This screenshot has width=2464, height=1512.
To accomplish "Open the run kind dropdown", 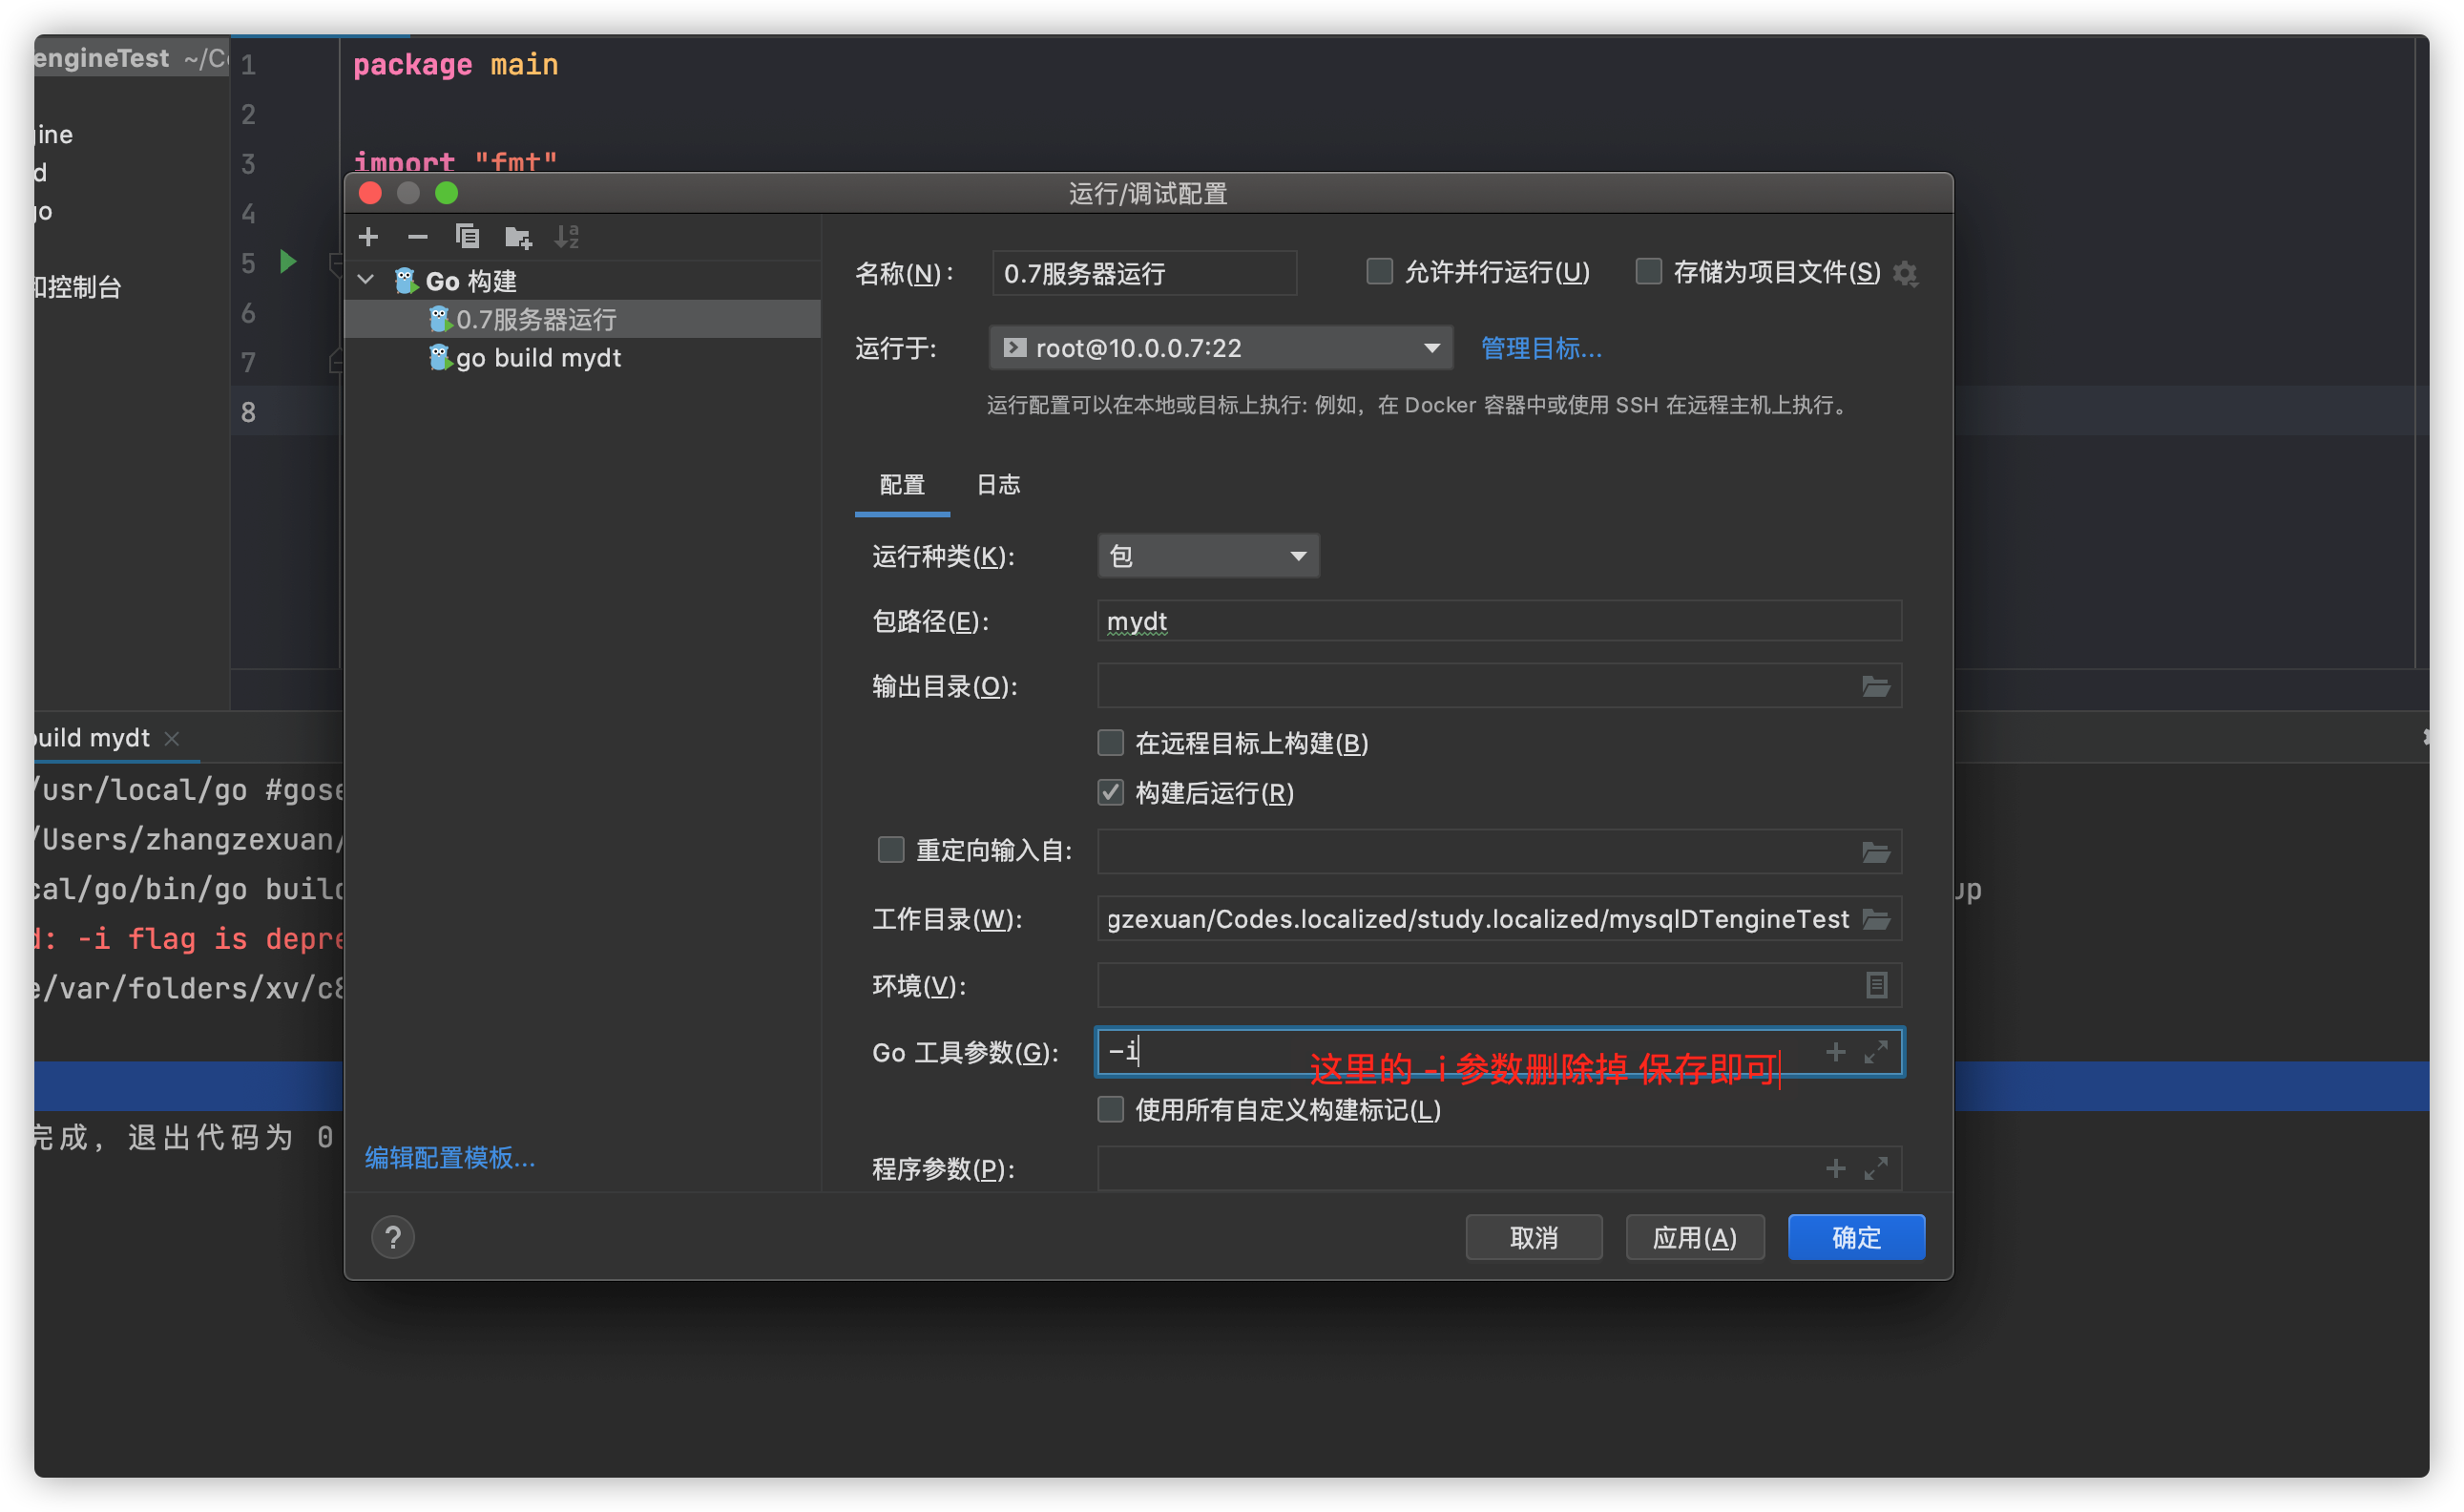I will point(1207,556).
